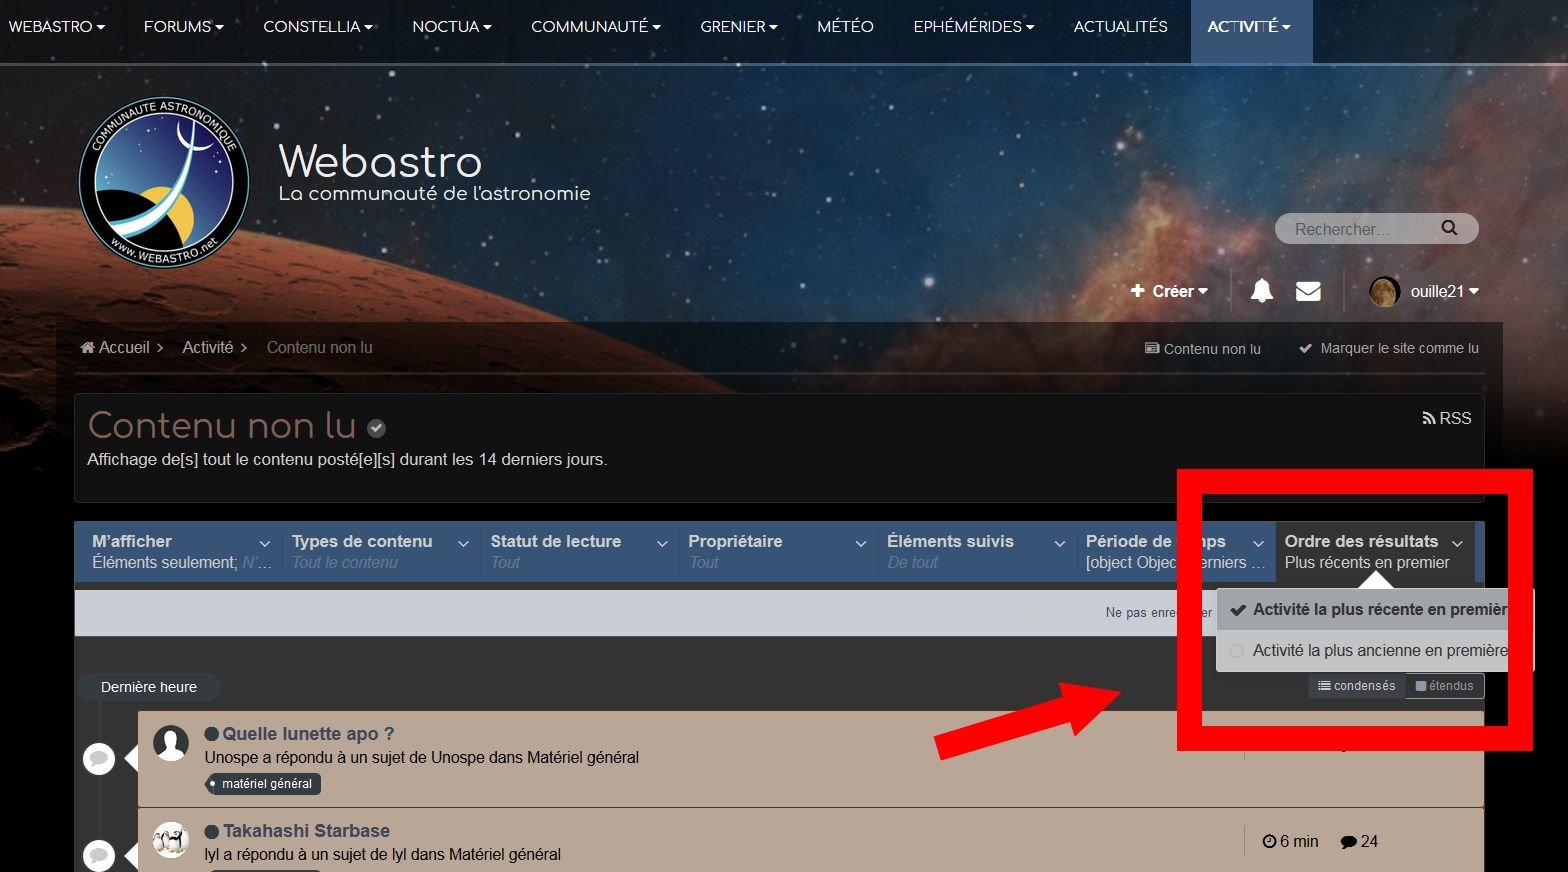Open the Ordre des résultats dropdown
1568x872 pixels.
1375,551
